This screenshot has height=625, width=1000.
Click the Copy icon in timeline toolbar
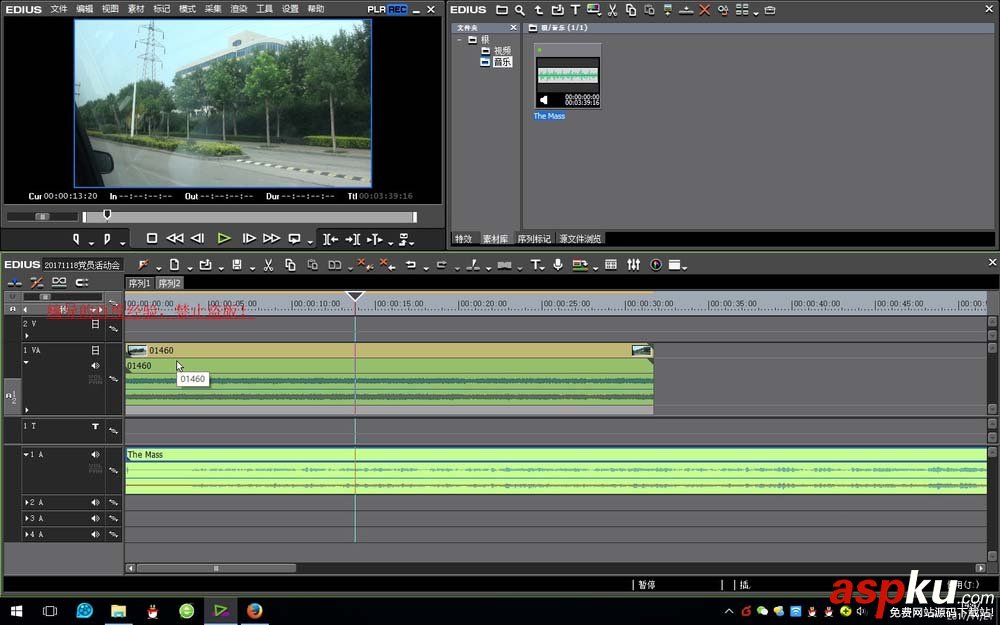coord(290,265)
